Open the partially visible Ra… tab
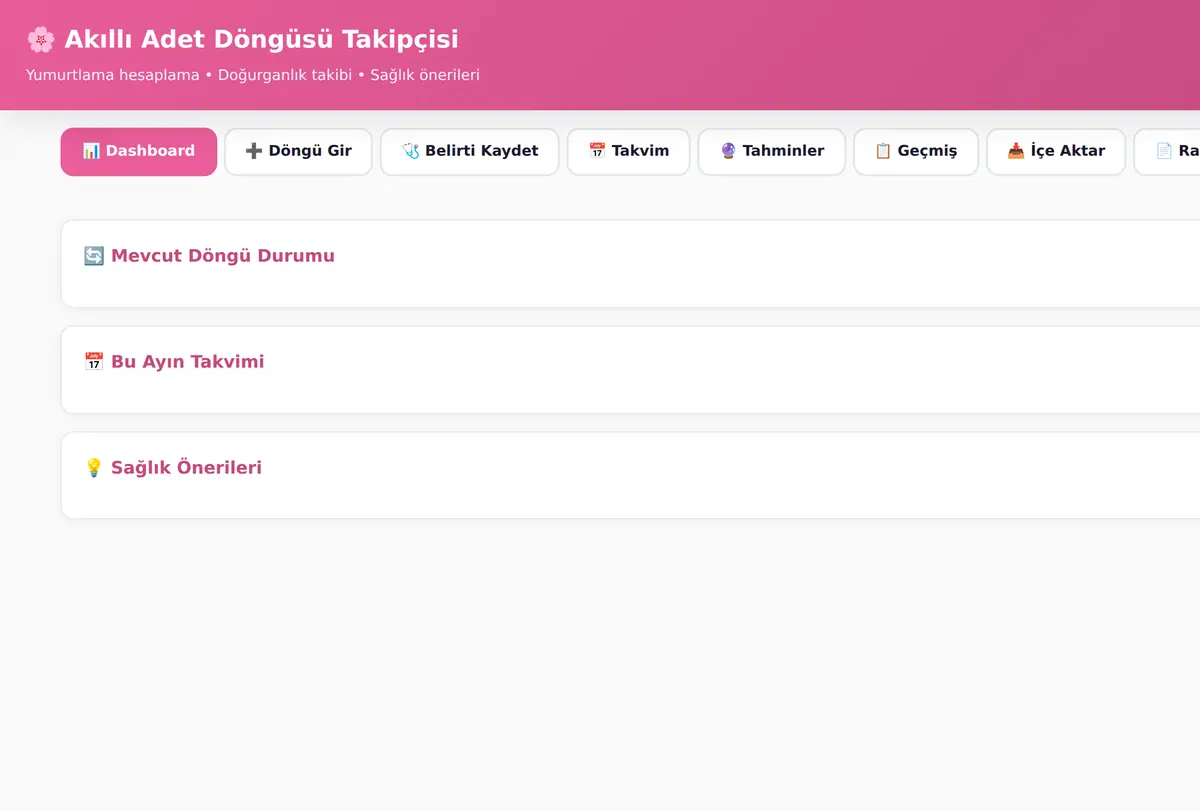Viewport: 1200px width, 811px height. 1167,152
